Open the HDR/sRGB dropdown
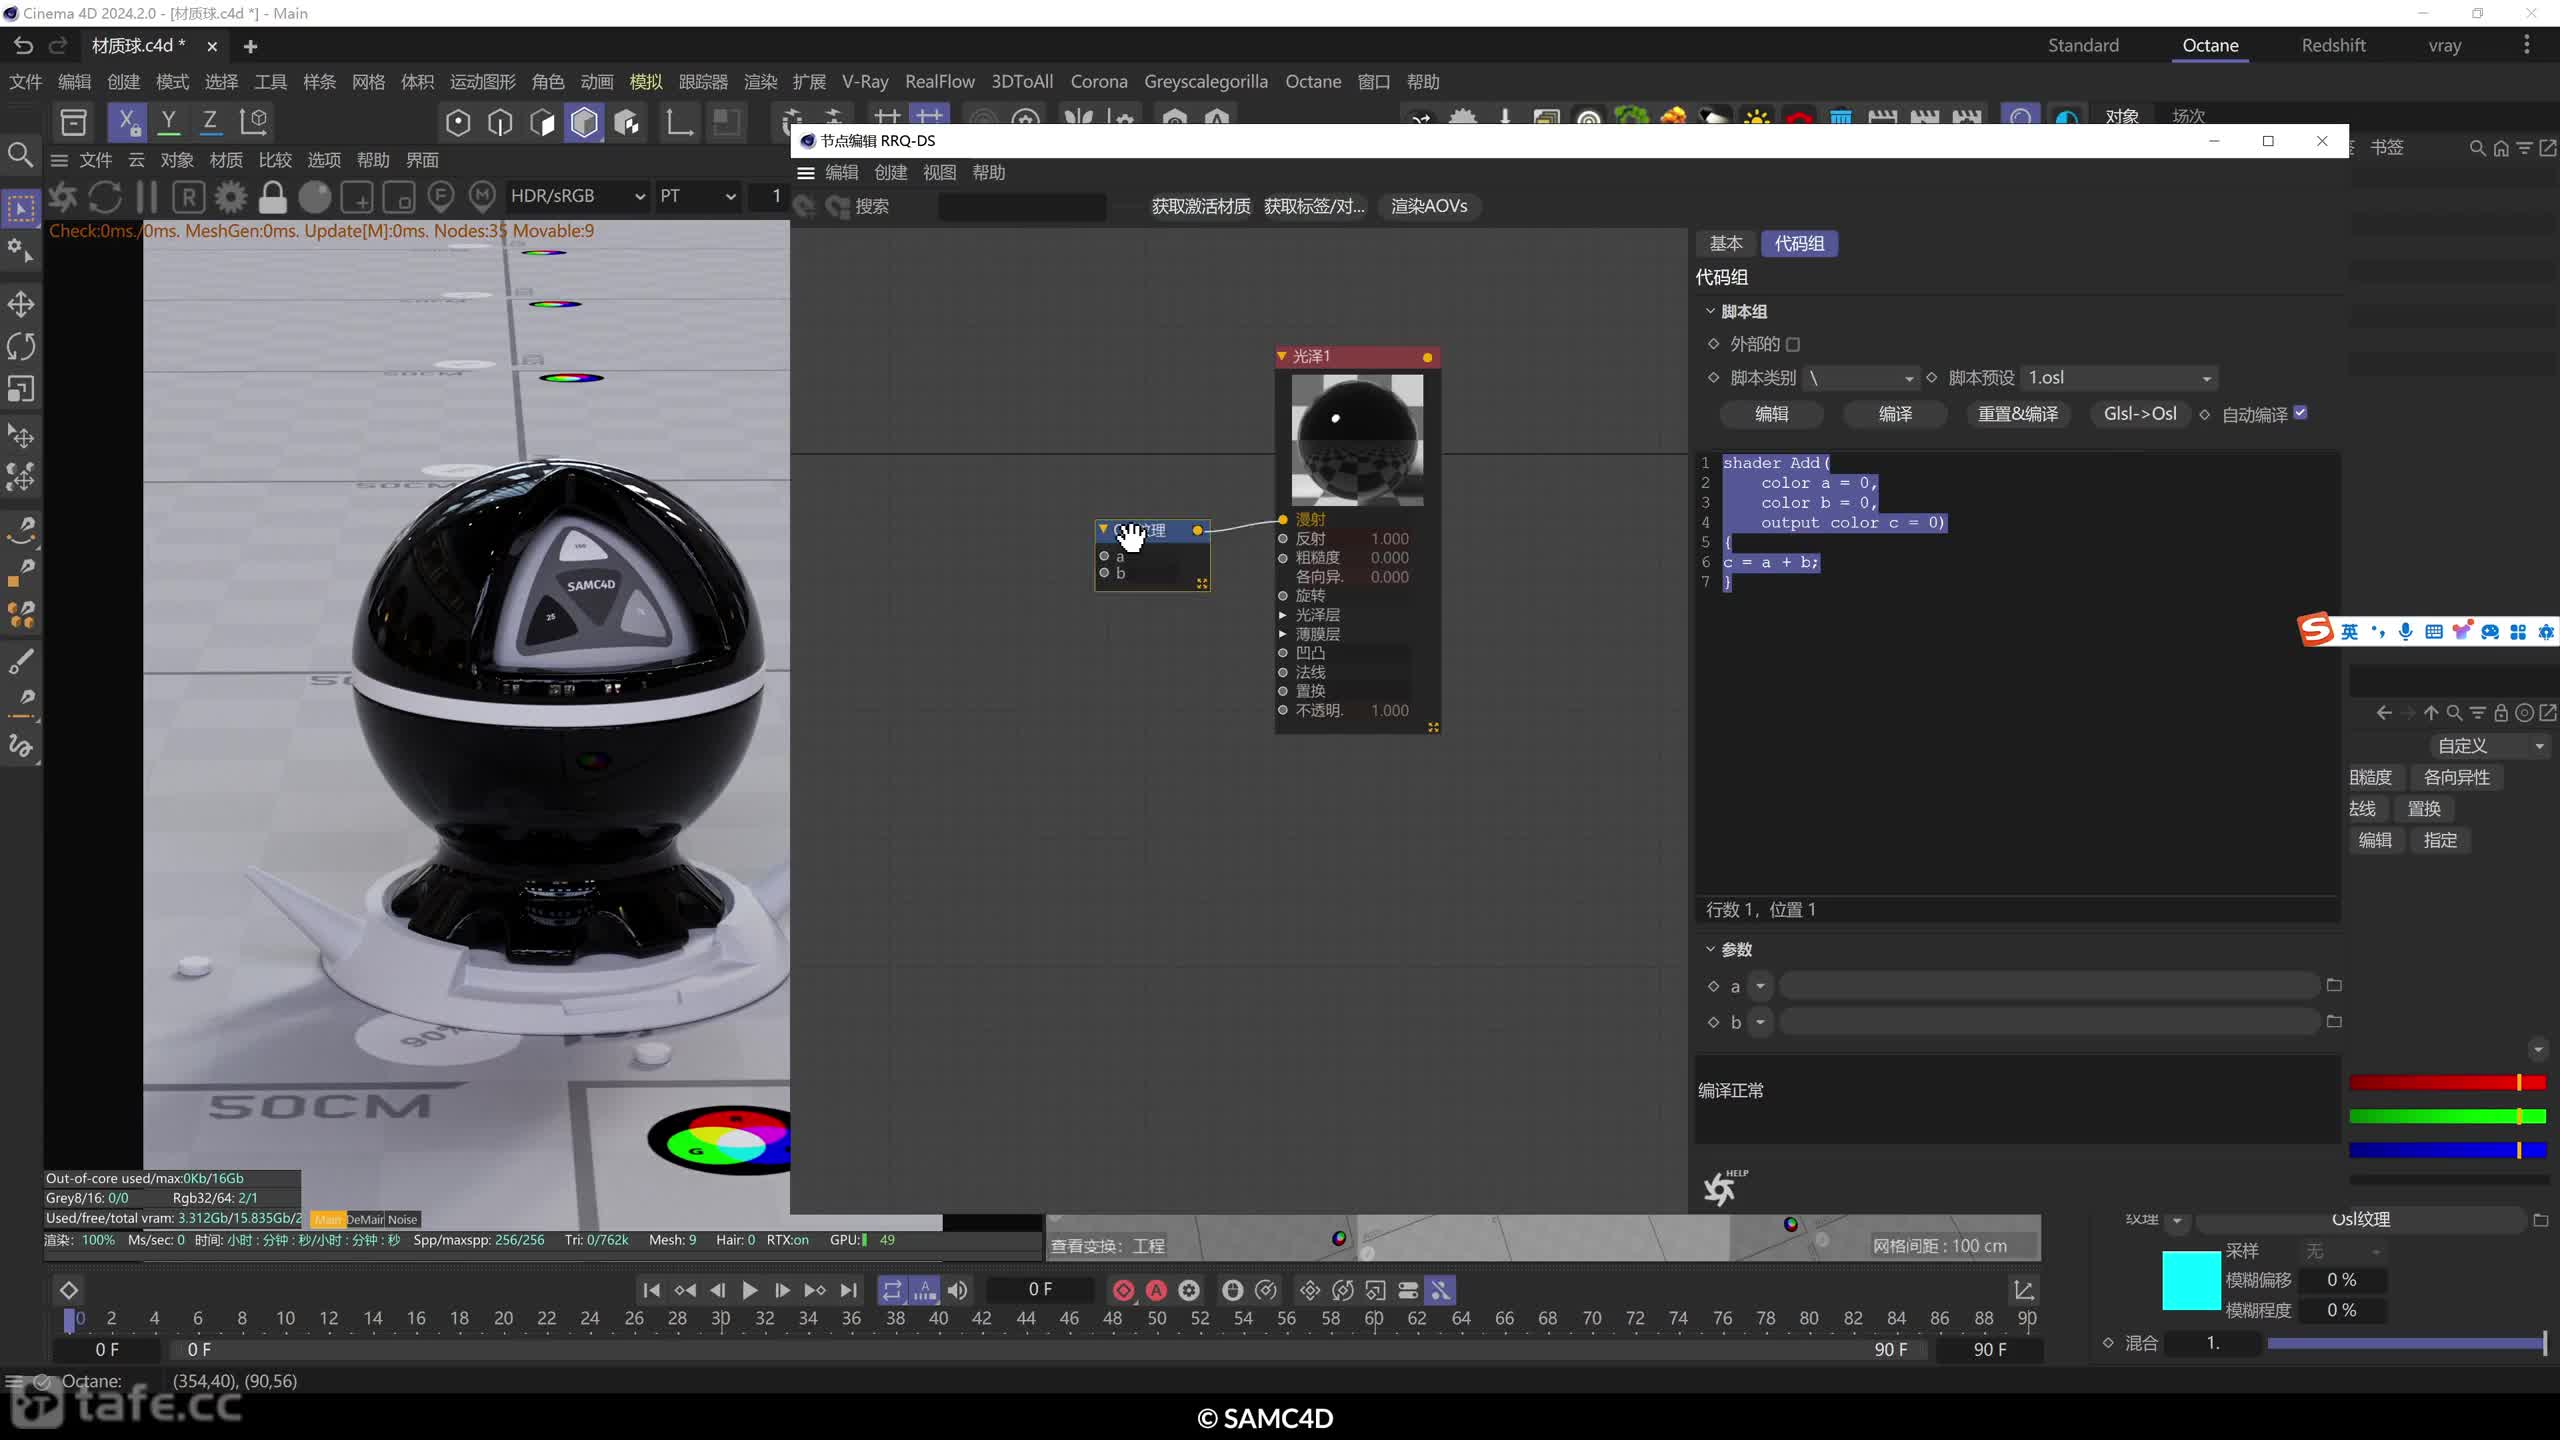2560x1440 pixels. (577, 196)
